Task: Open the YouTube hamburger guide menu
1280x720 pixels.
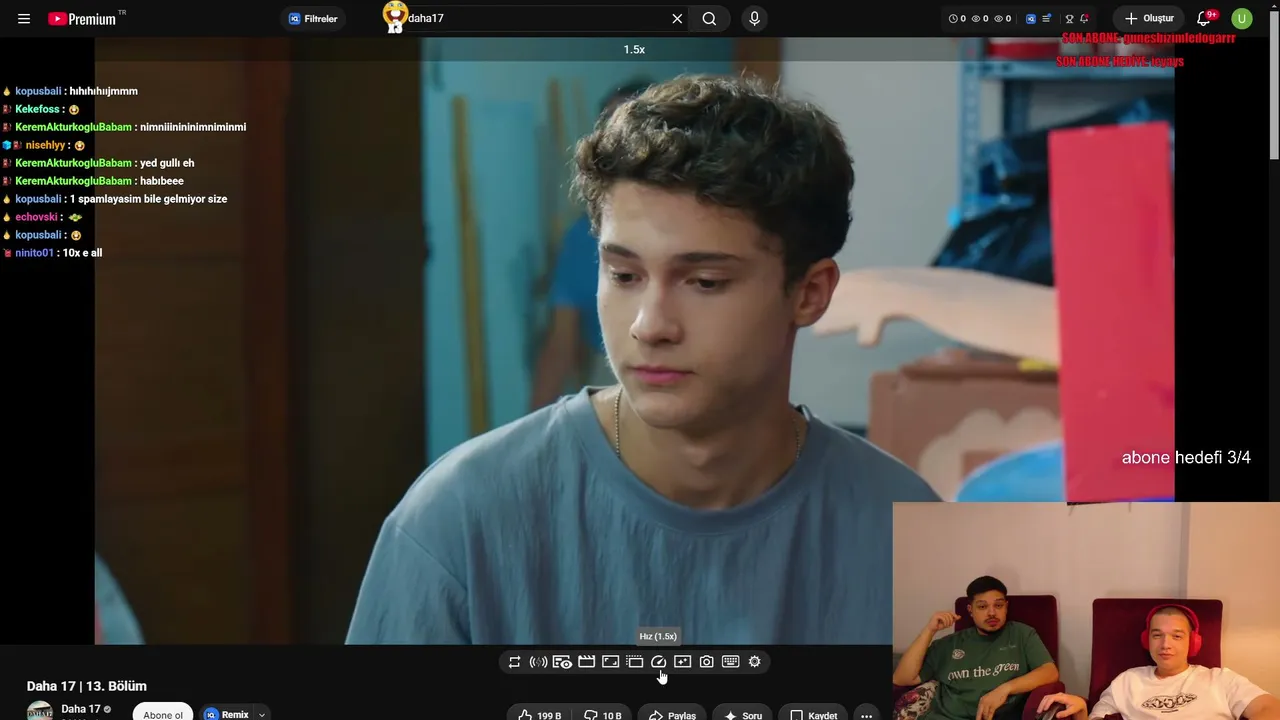Action: click(x=24, y=19)
